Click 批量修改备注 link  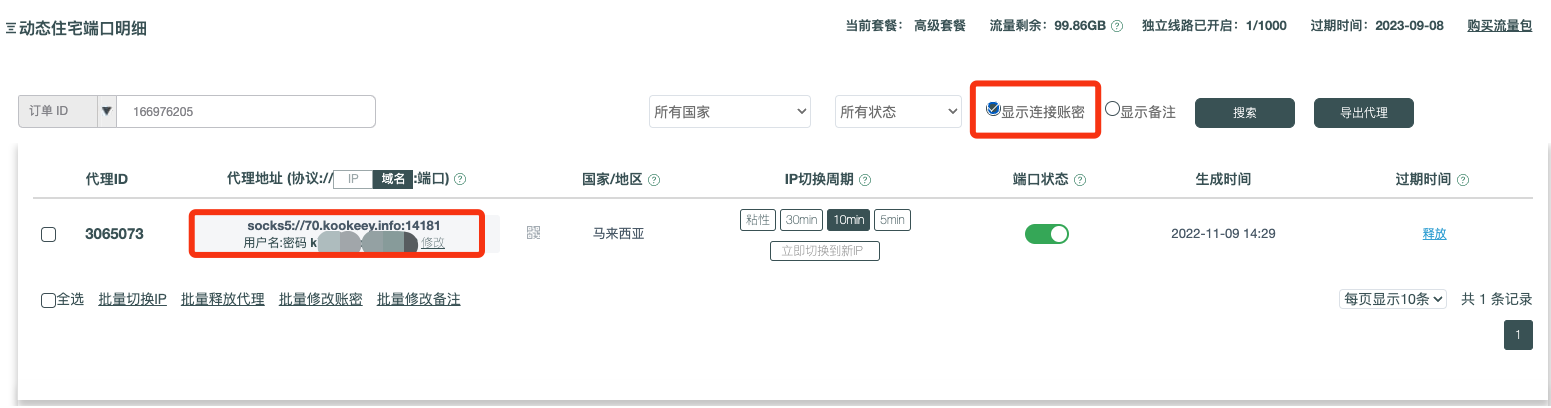[x=418, y=299]
